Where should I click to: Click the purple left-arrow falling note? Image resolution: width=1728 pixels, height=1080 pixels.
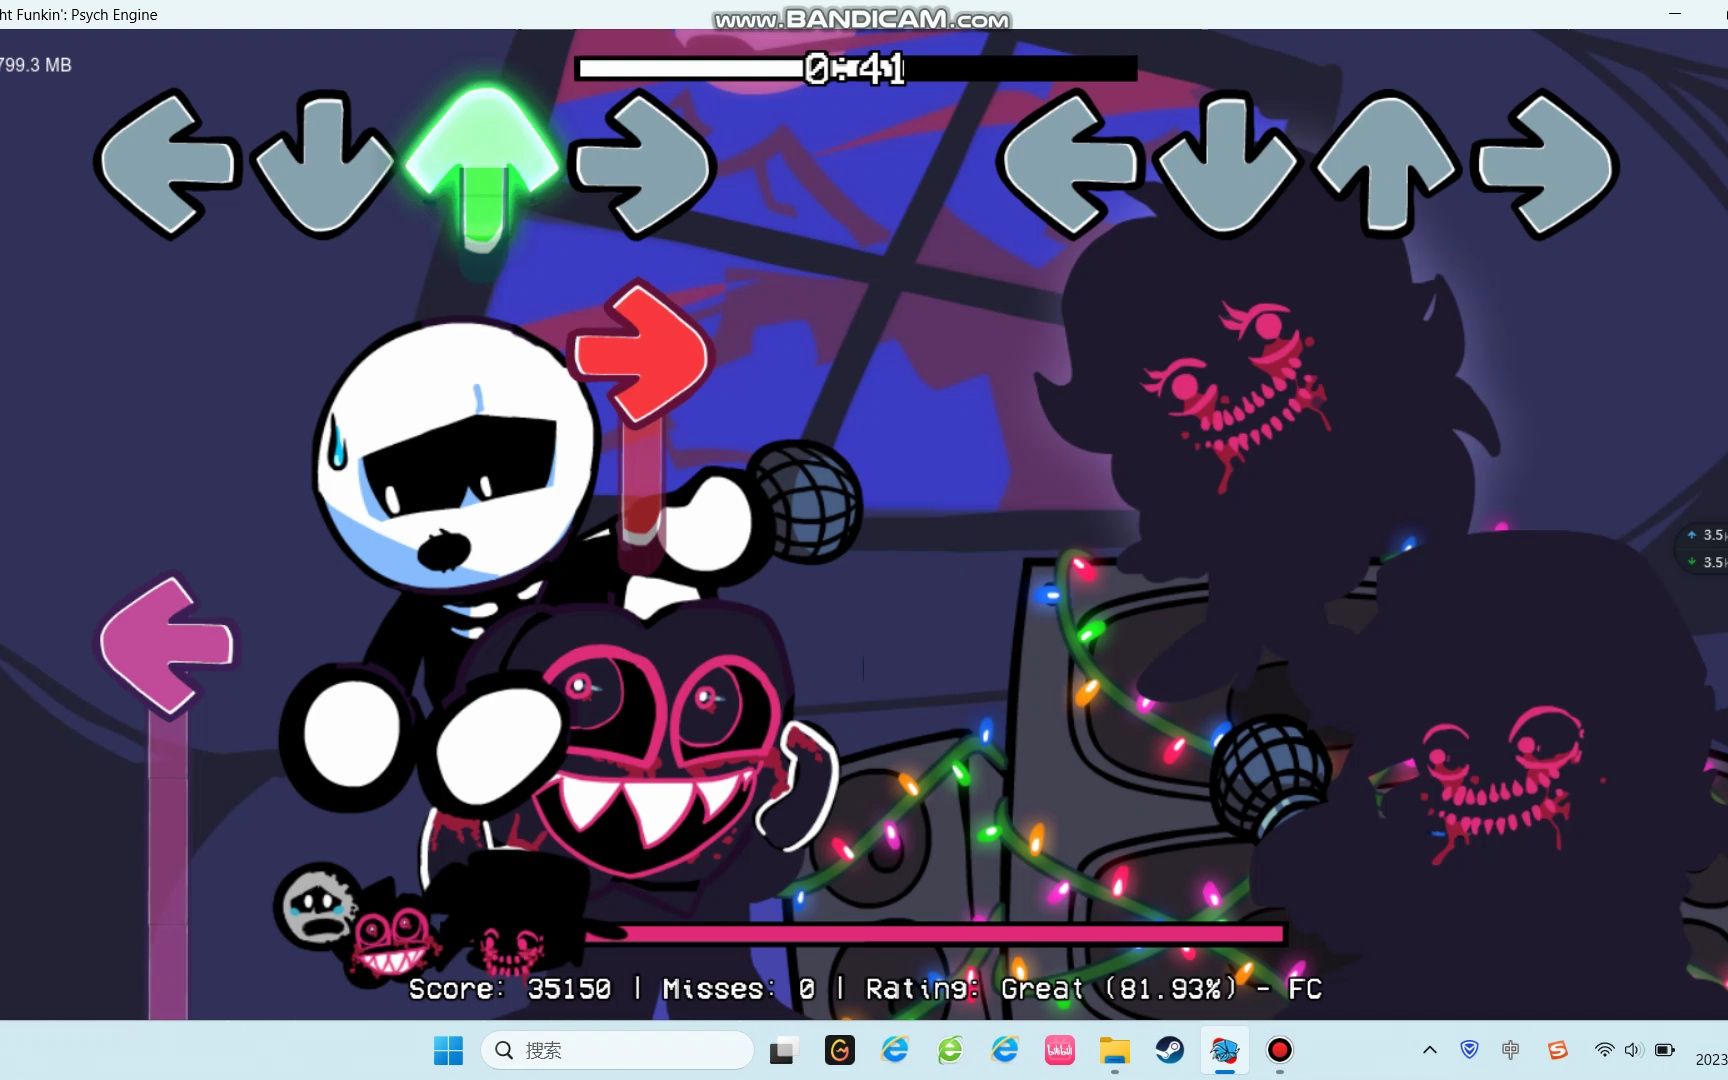point(167,645)
